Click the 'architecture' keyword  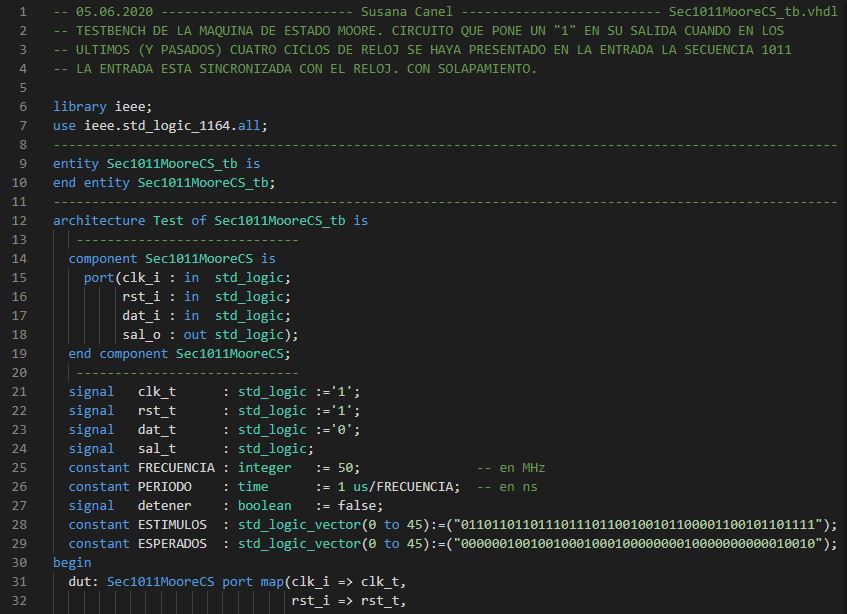pos(98,220)
